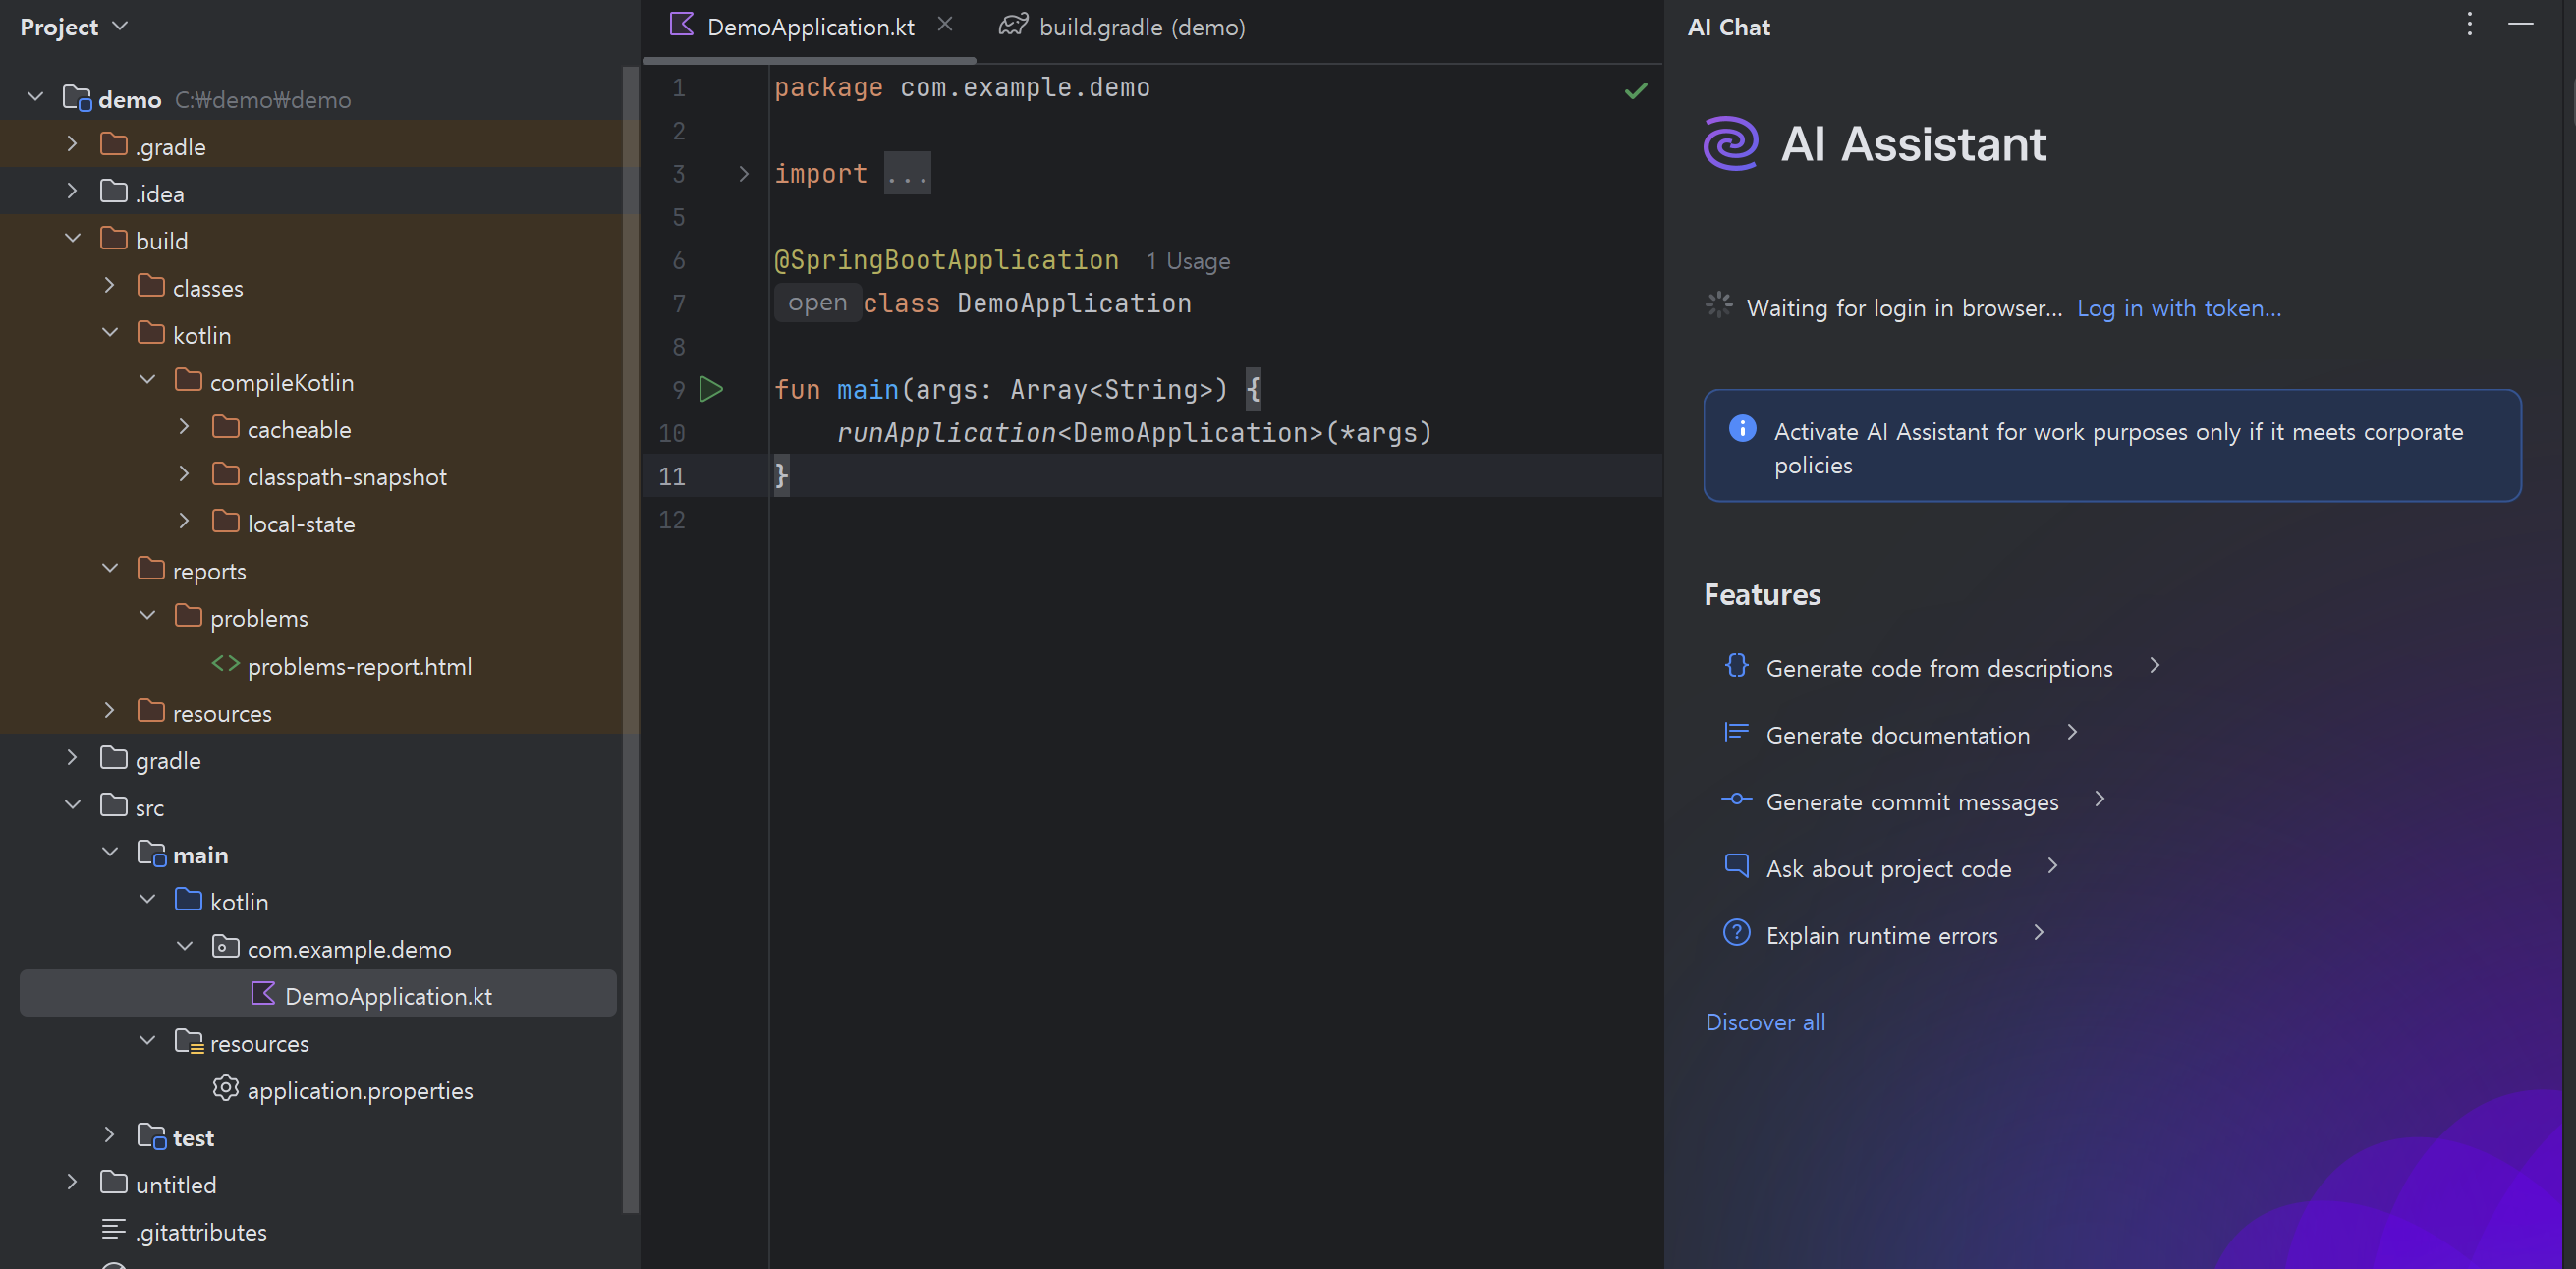The width and height of the screenshot is (2576, 1269).
Task: Click the Project tree vertical scrollbar
Action: point(630,640)
